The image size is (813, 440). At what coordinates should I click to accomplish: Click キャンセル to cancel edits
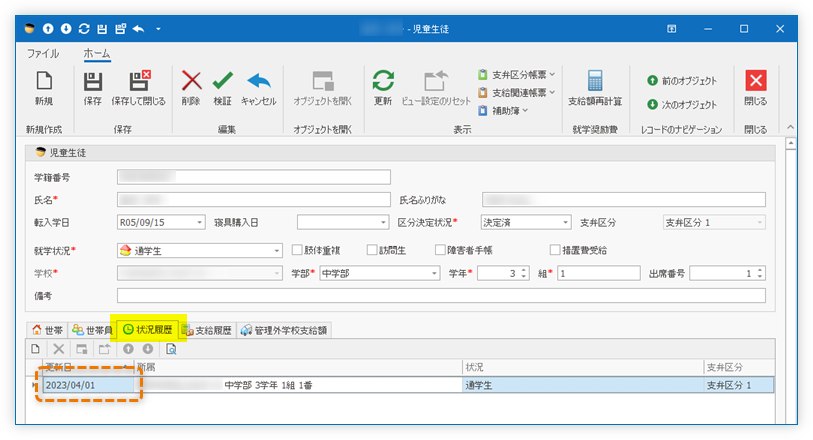click(x=259, y=88)
